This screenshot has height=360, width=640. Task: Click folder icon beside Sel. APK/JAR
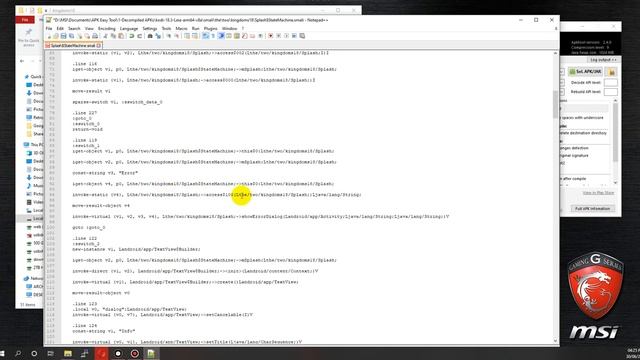pyautogui.click(x=611, y=72)
